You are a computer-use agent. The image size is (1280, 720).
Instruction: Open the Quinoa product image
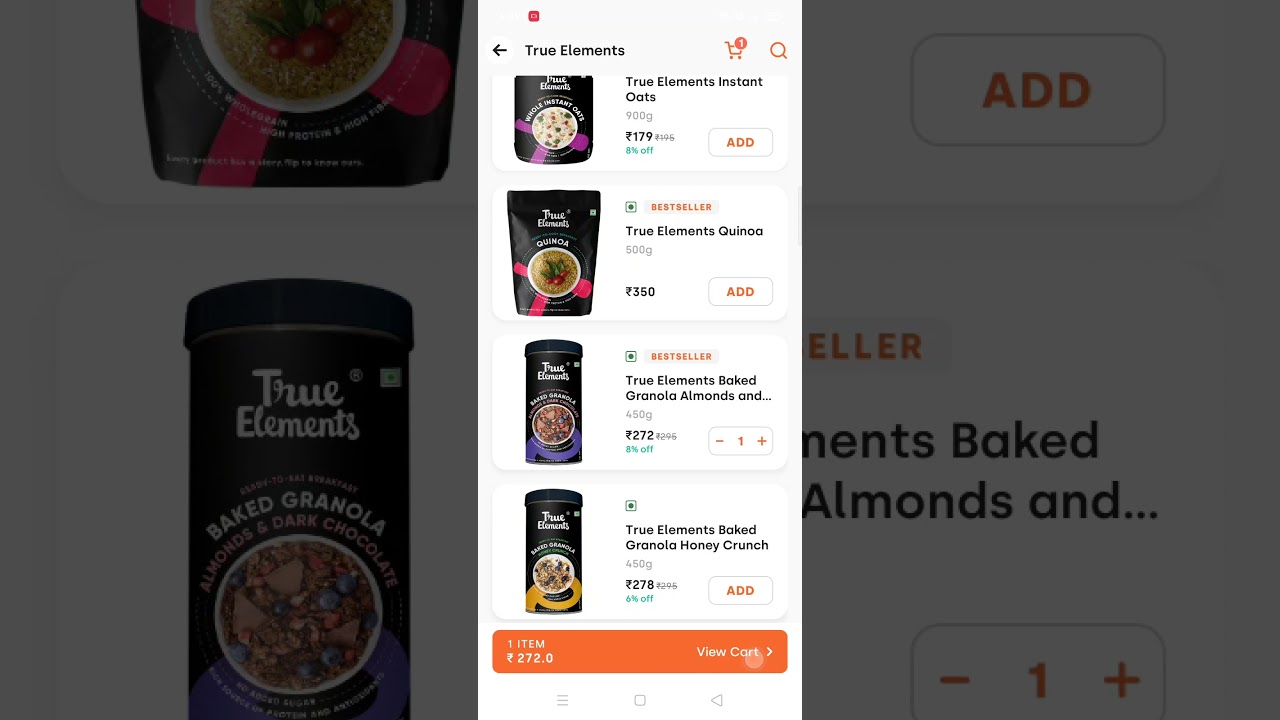[554, 253]
